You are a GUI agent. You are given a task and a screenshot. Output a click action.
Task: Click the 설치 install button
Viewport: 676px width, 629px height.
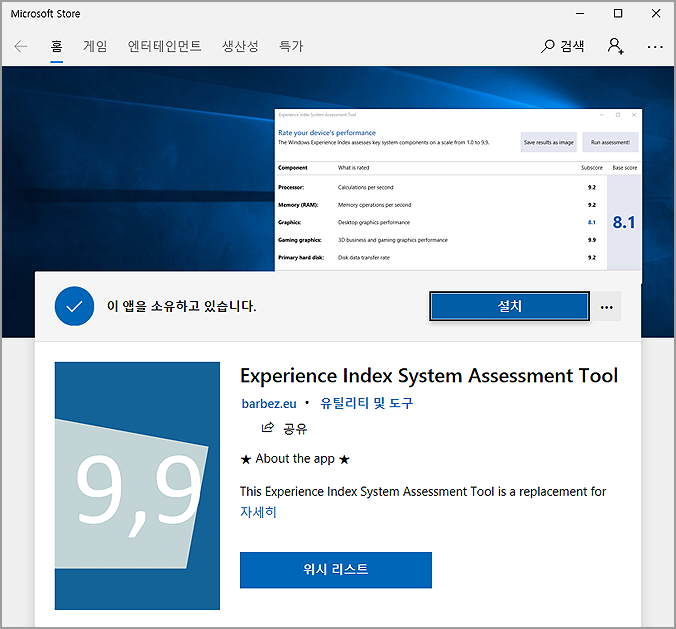[509, 306]
